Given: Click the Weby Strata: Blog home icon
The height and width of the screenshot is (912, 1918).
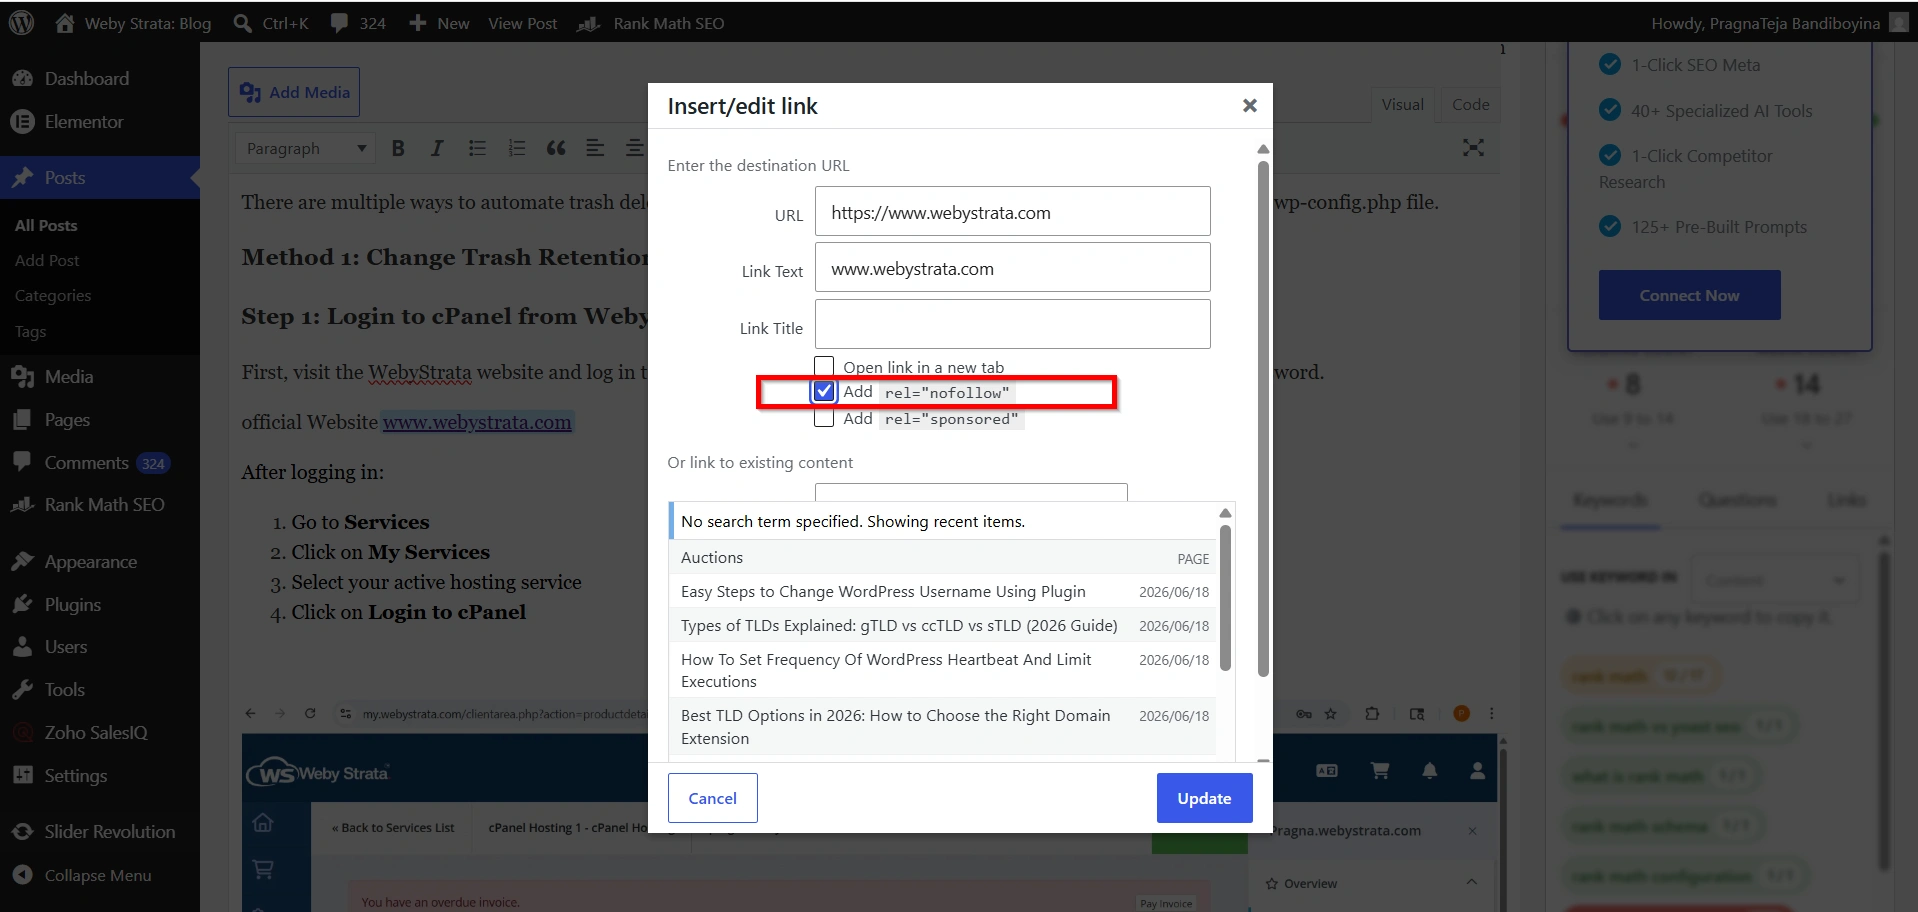Looking at the screenshot, I should (x=65, y=23).
